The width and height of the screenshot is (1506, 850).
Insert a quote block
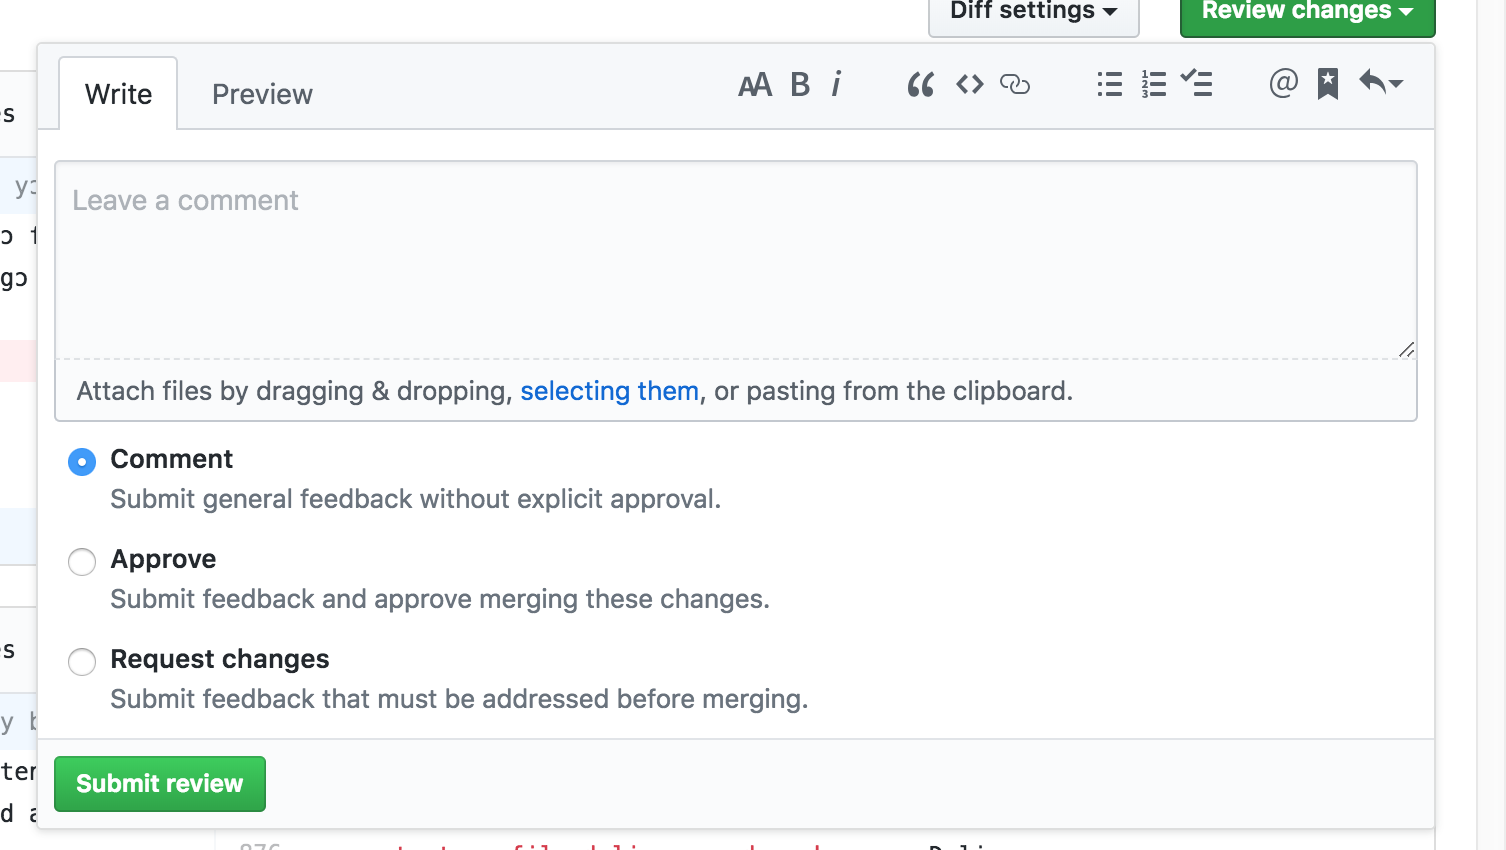(x=921, y=85)
